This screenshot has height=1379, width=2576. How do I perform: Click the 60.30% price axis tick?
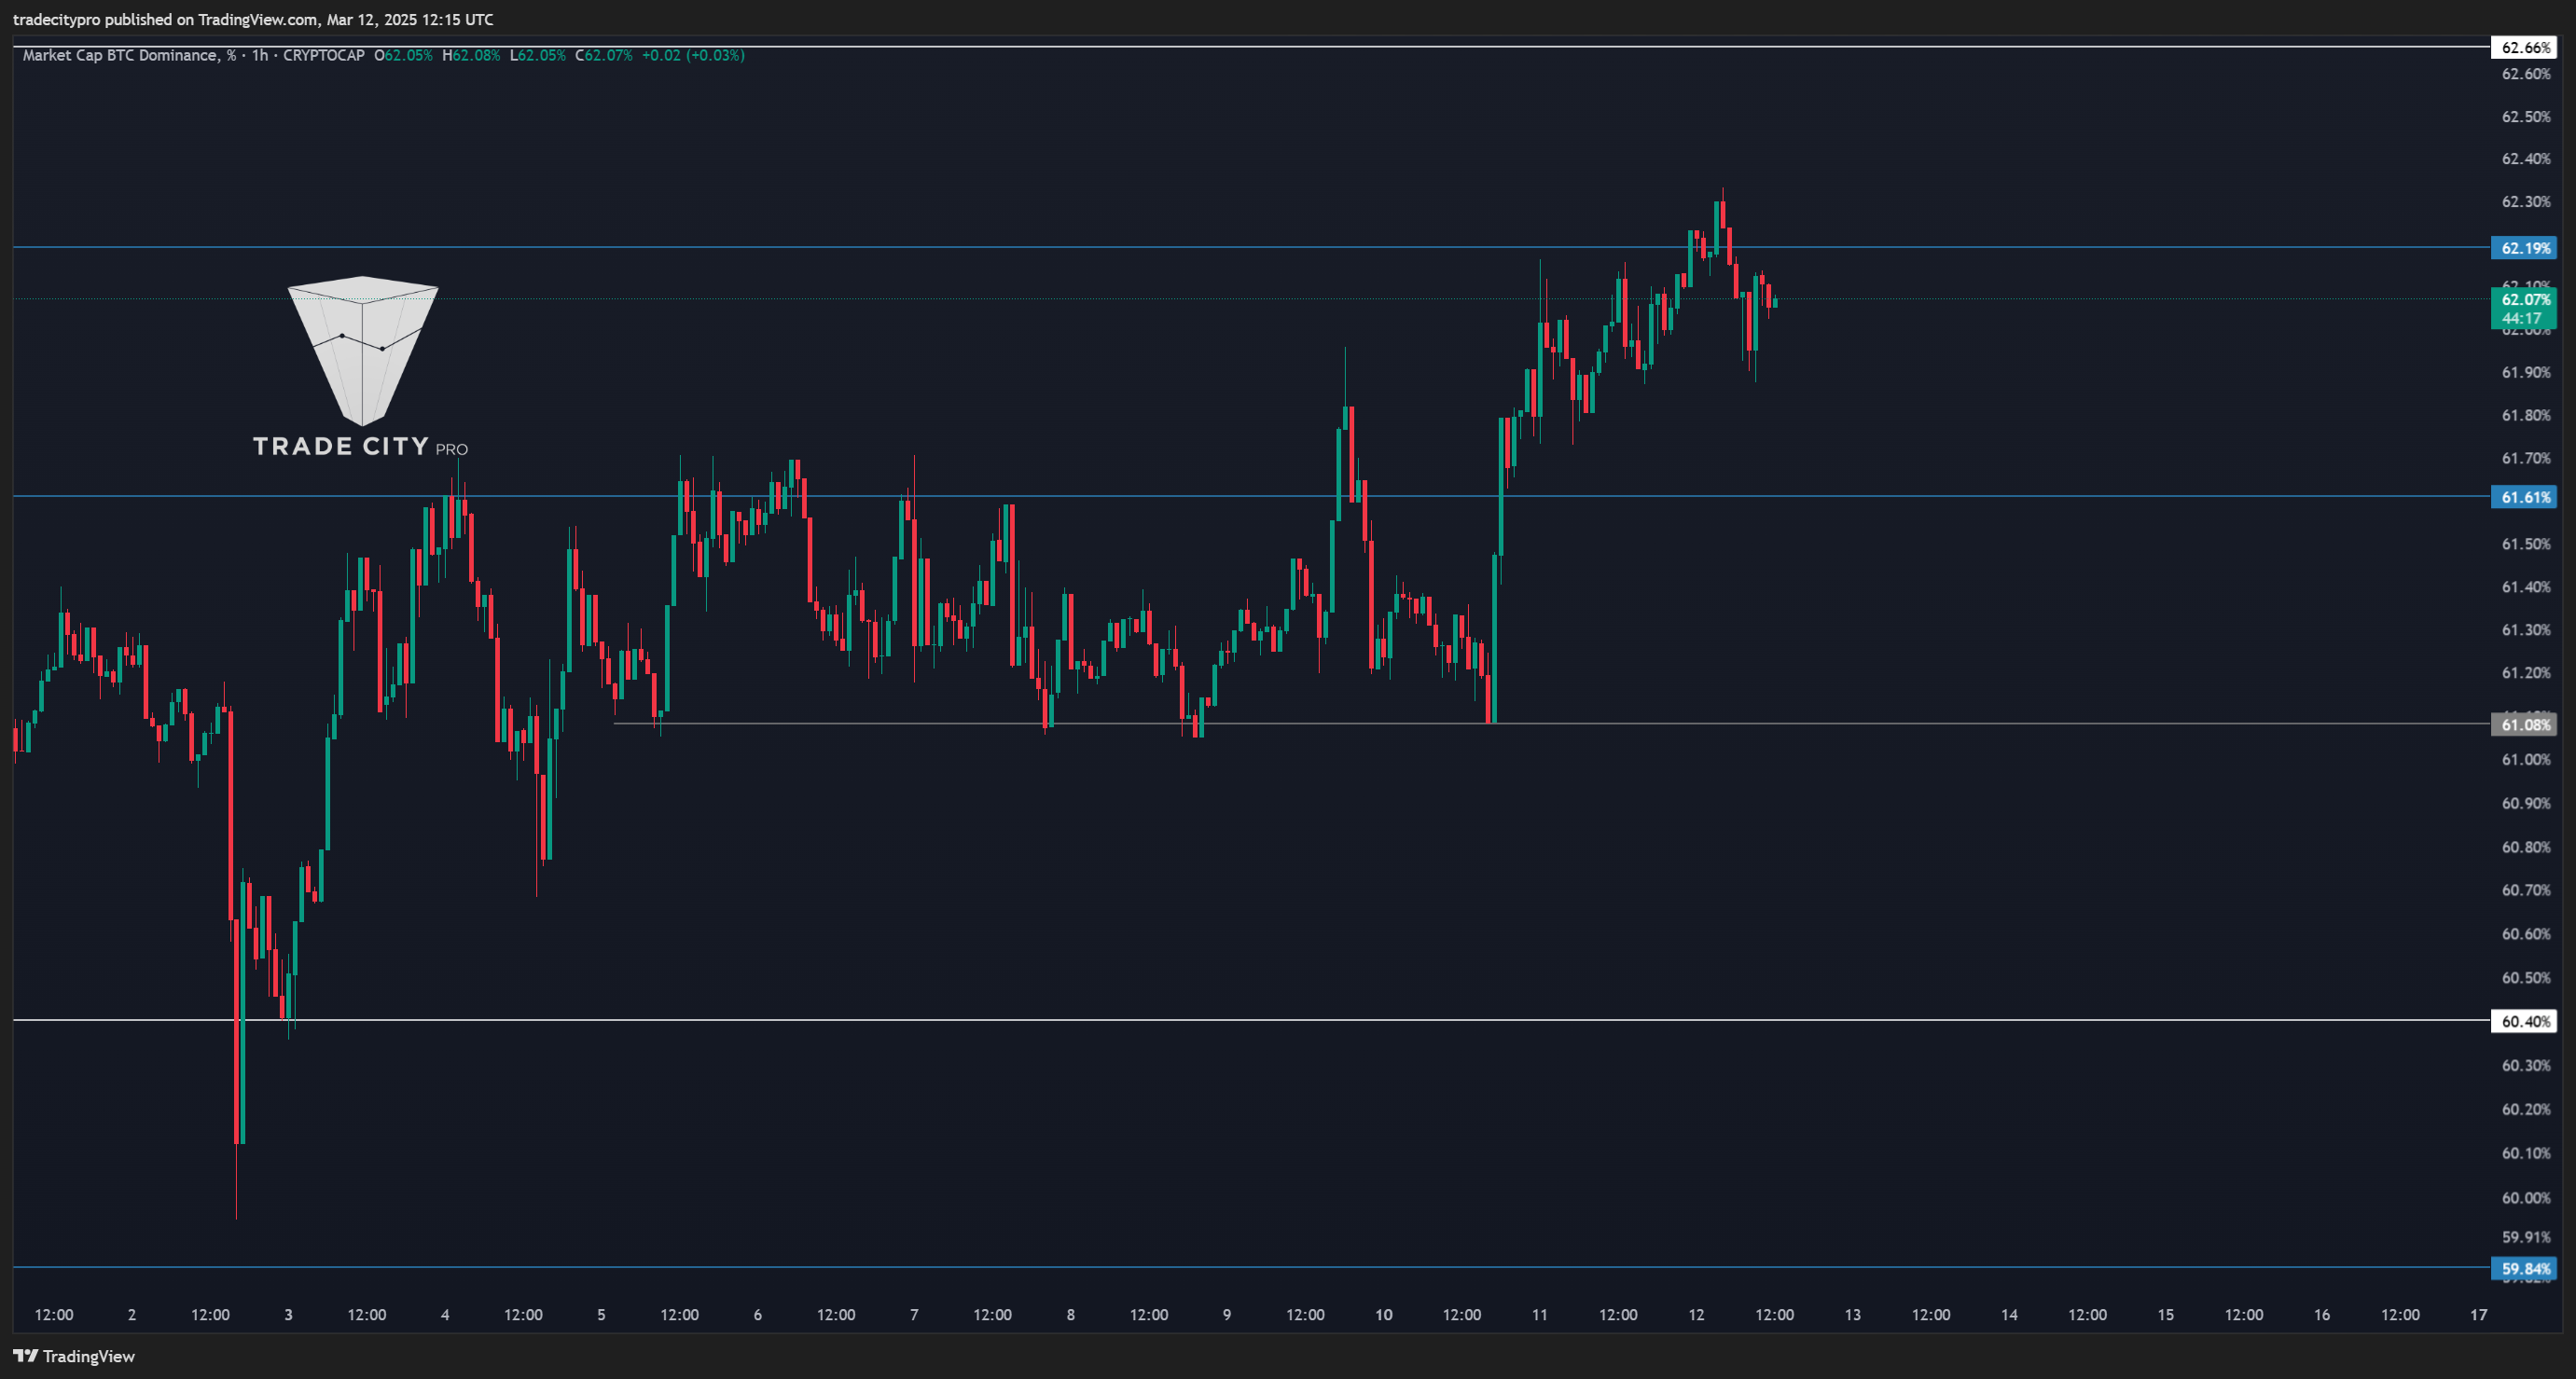(2526, 1066)
